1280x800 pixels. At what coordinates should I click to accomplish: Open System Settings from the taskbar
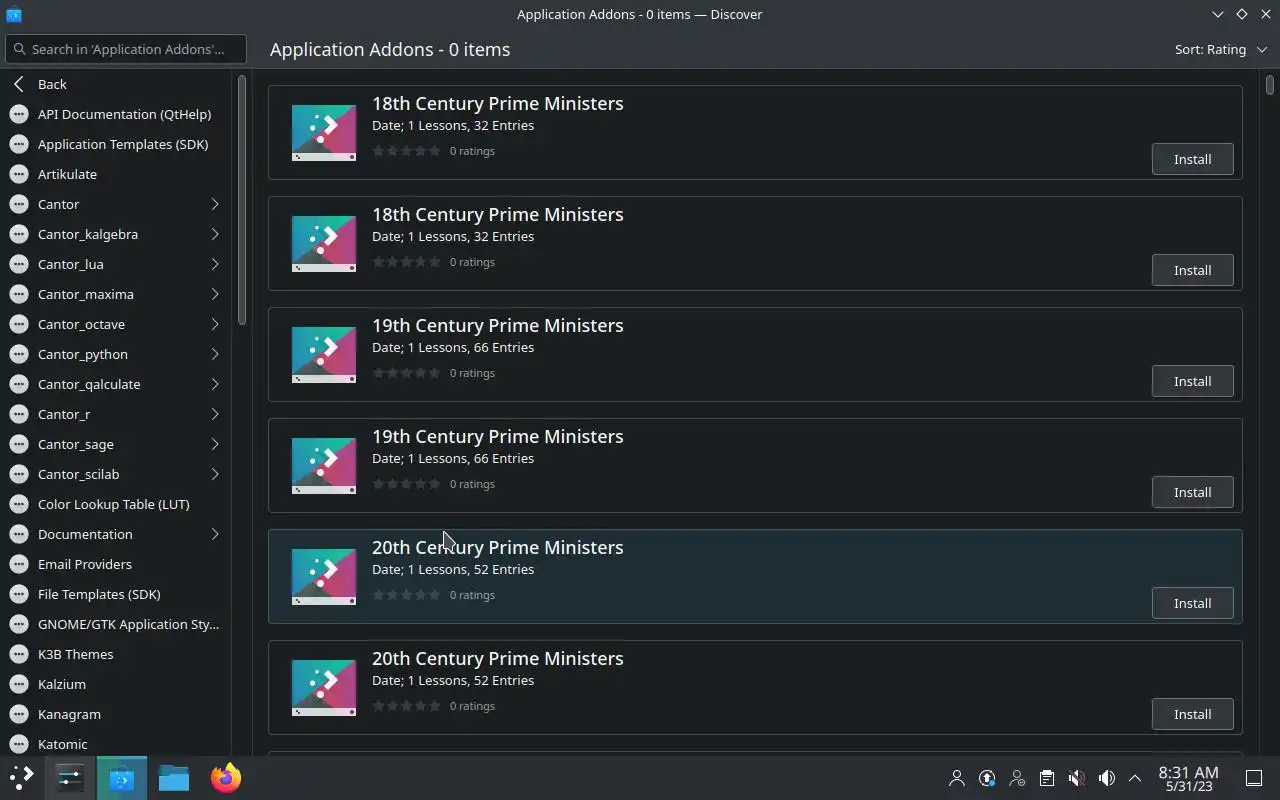[x=70, y=778]
